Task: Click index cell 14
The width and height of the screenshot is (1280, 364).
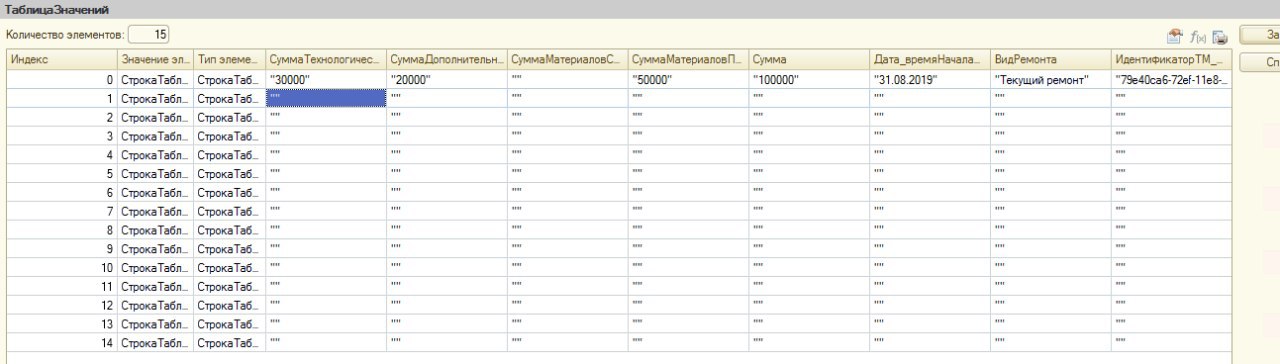Action: click(x=62, y=343)
